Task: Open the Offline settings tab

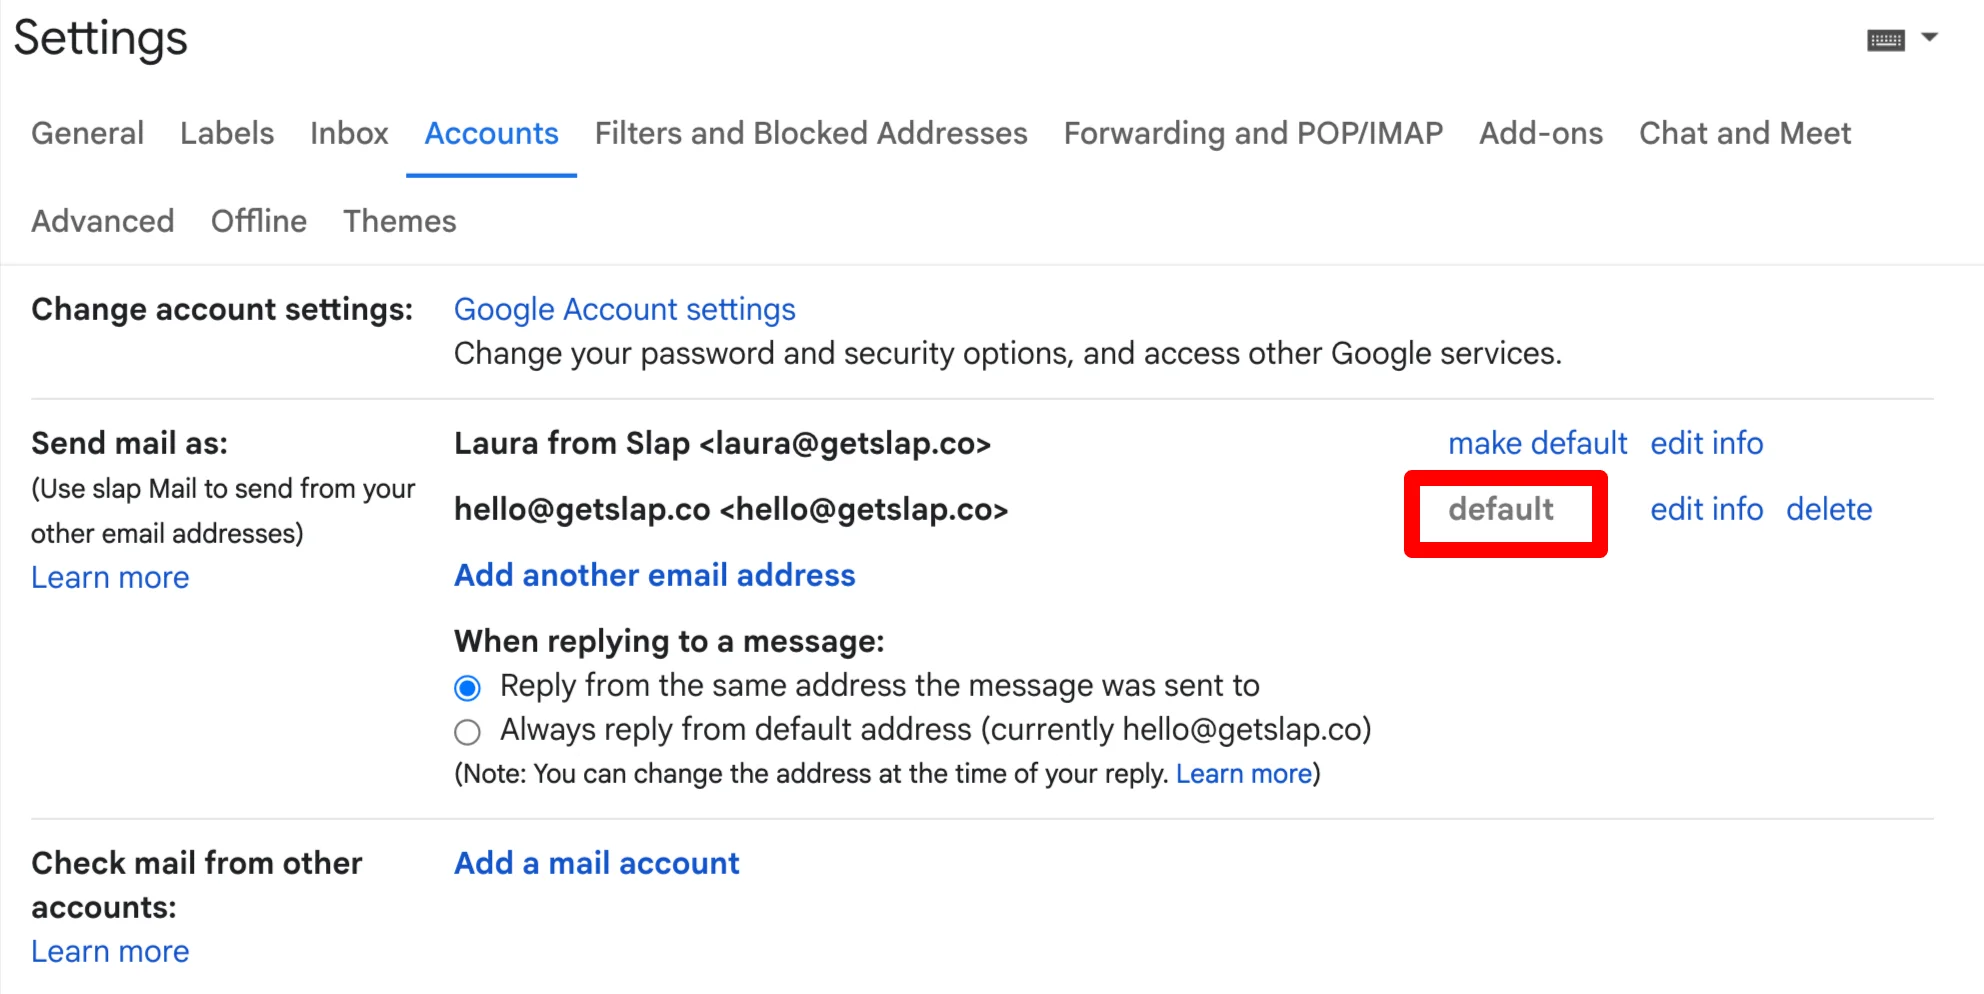Action: click(259, 221)
